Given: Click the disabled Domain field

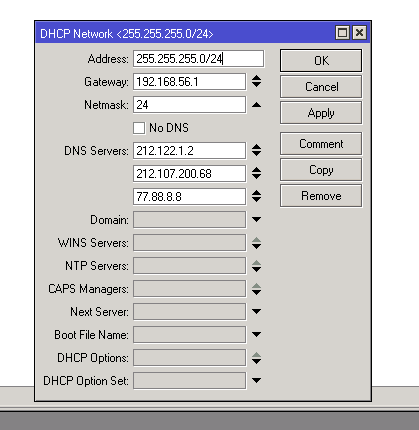Looking at the screenshot, I should (189, 220).
